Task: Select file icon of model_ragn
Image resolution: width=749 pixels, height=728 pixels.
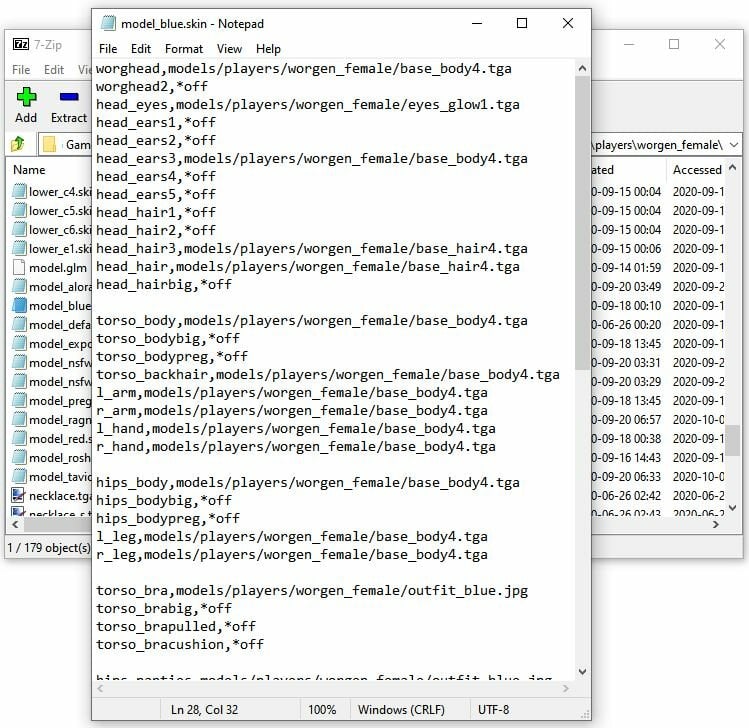Action: tap(19, 419)
